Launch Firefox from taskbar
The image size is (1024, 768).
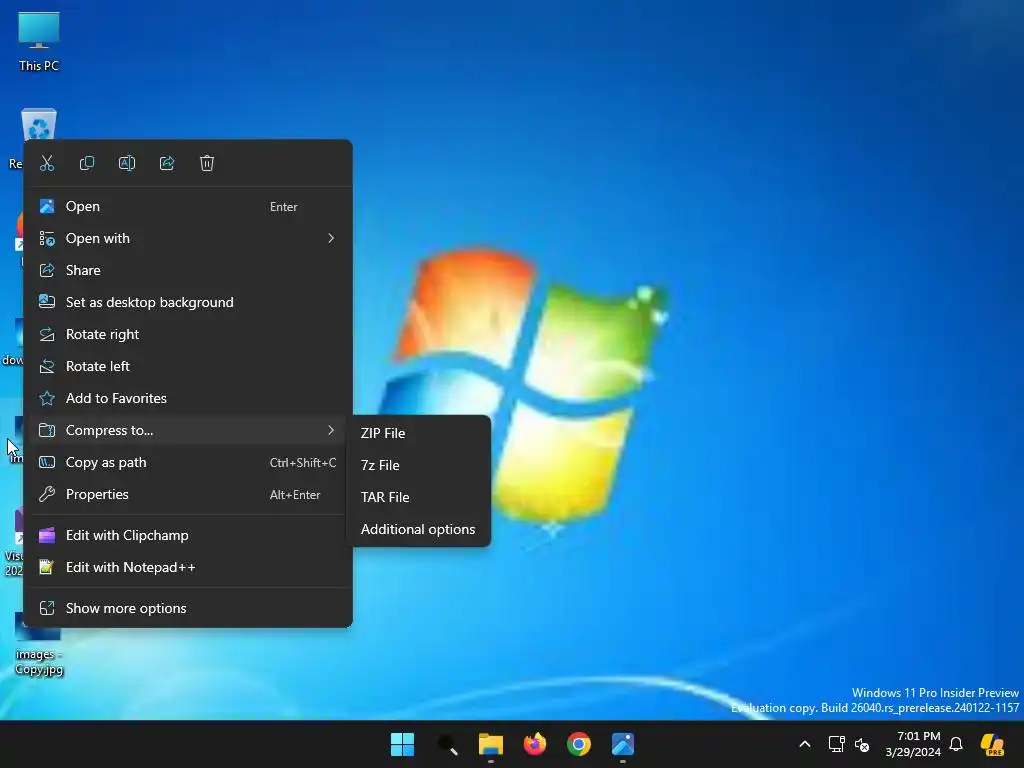click(x=535, y=744)
